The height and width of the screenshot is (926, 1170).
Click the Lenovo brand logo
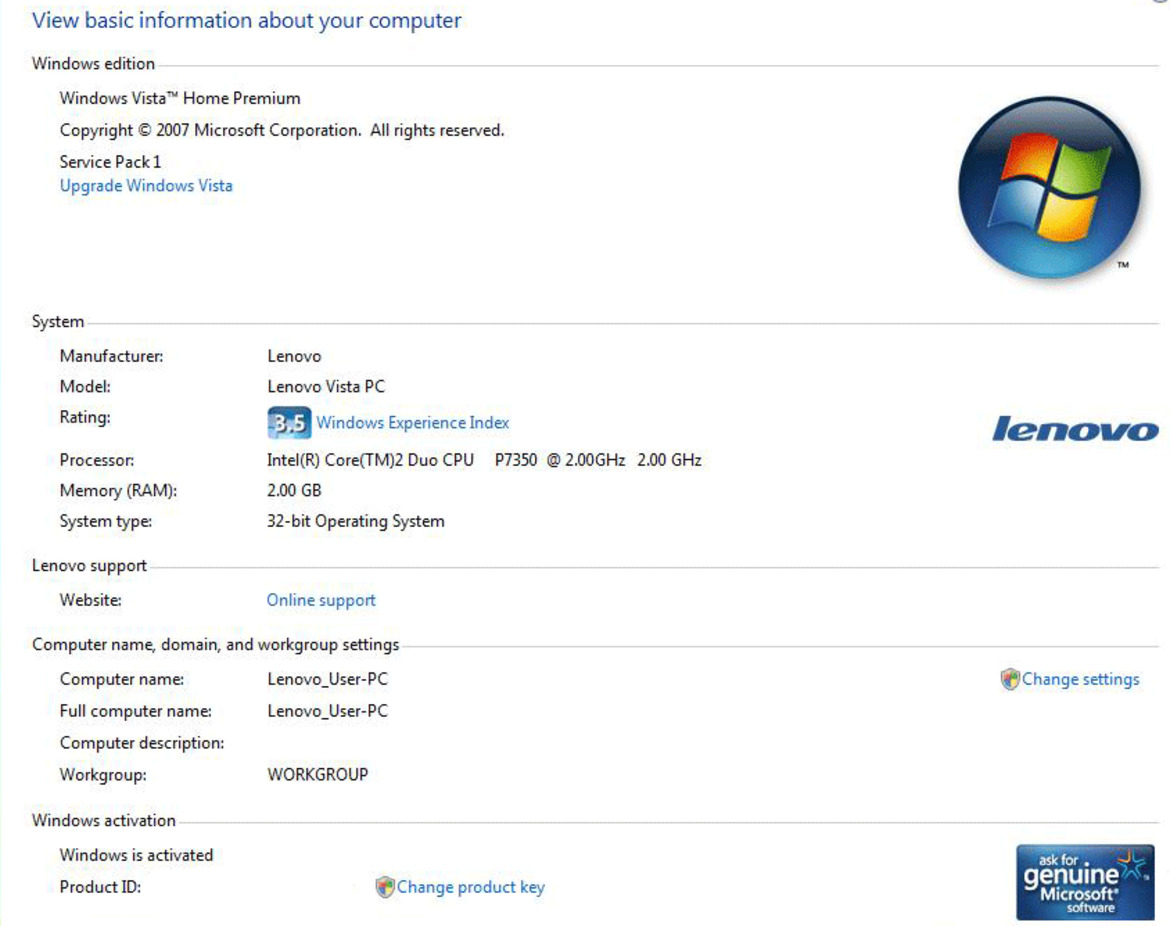1075,428
